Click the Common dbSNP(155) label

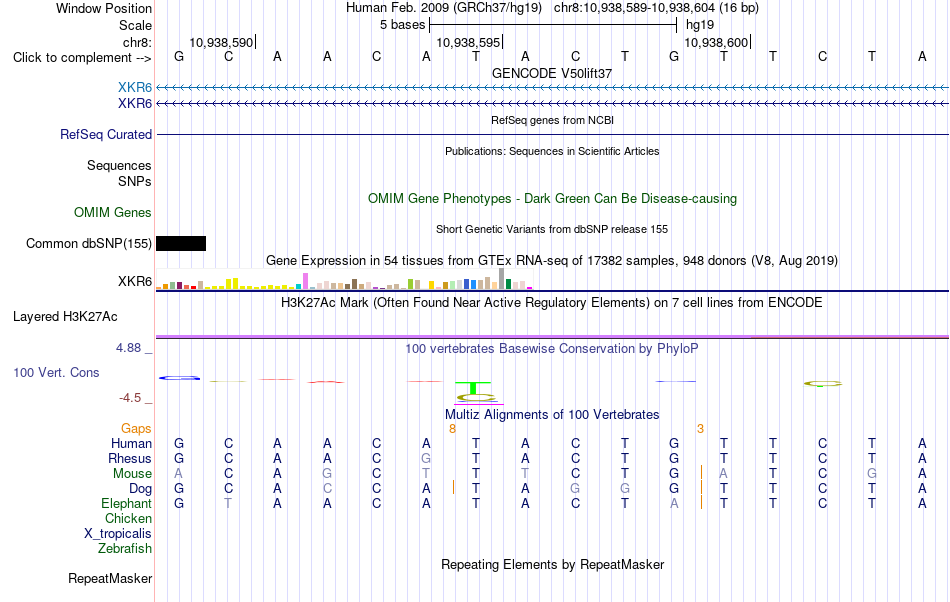click(89, 243)
